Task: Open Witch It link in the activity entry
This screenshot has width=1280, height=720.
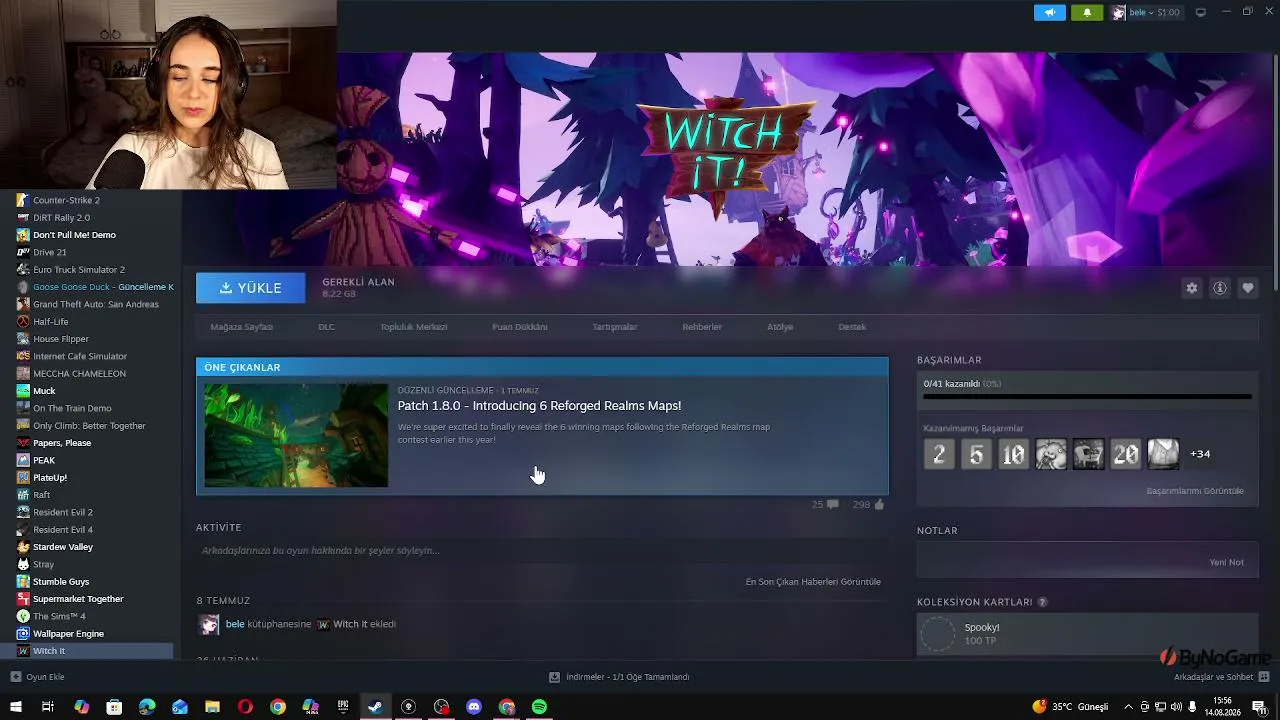Action: click(350, 624)
